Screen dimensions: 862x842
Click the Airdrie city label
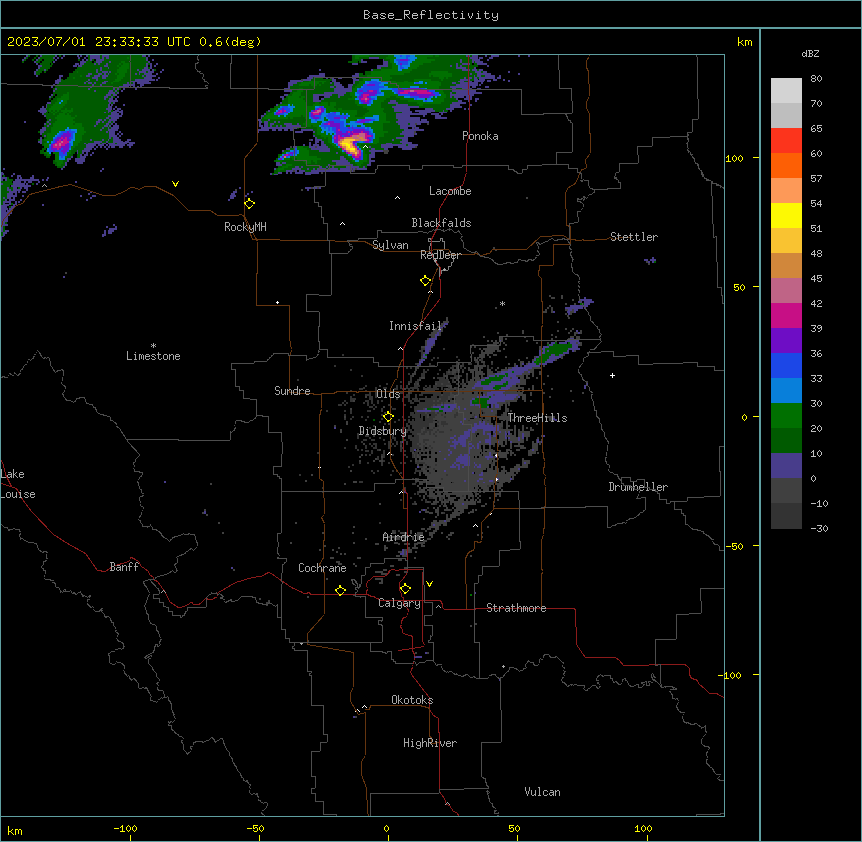[x=403, y=537]
